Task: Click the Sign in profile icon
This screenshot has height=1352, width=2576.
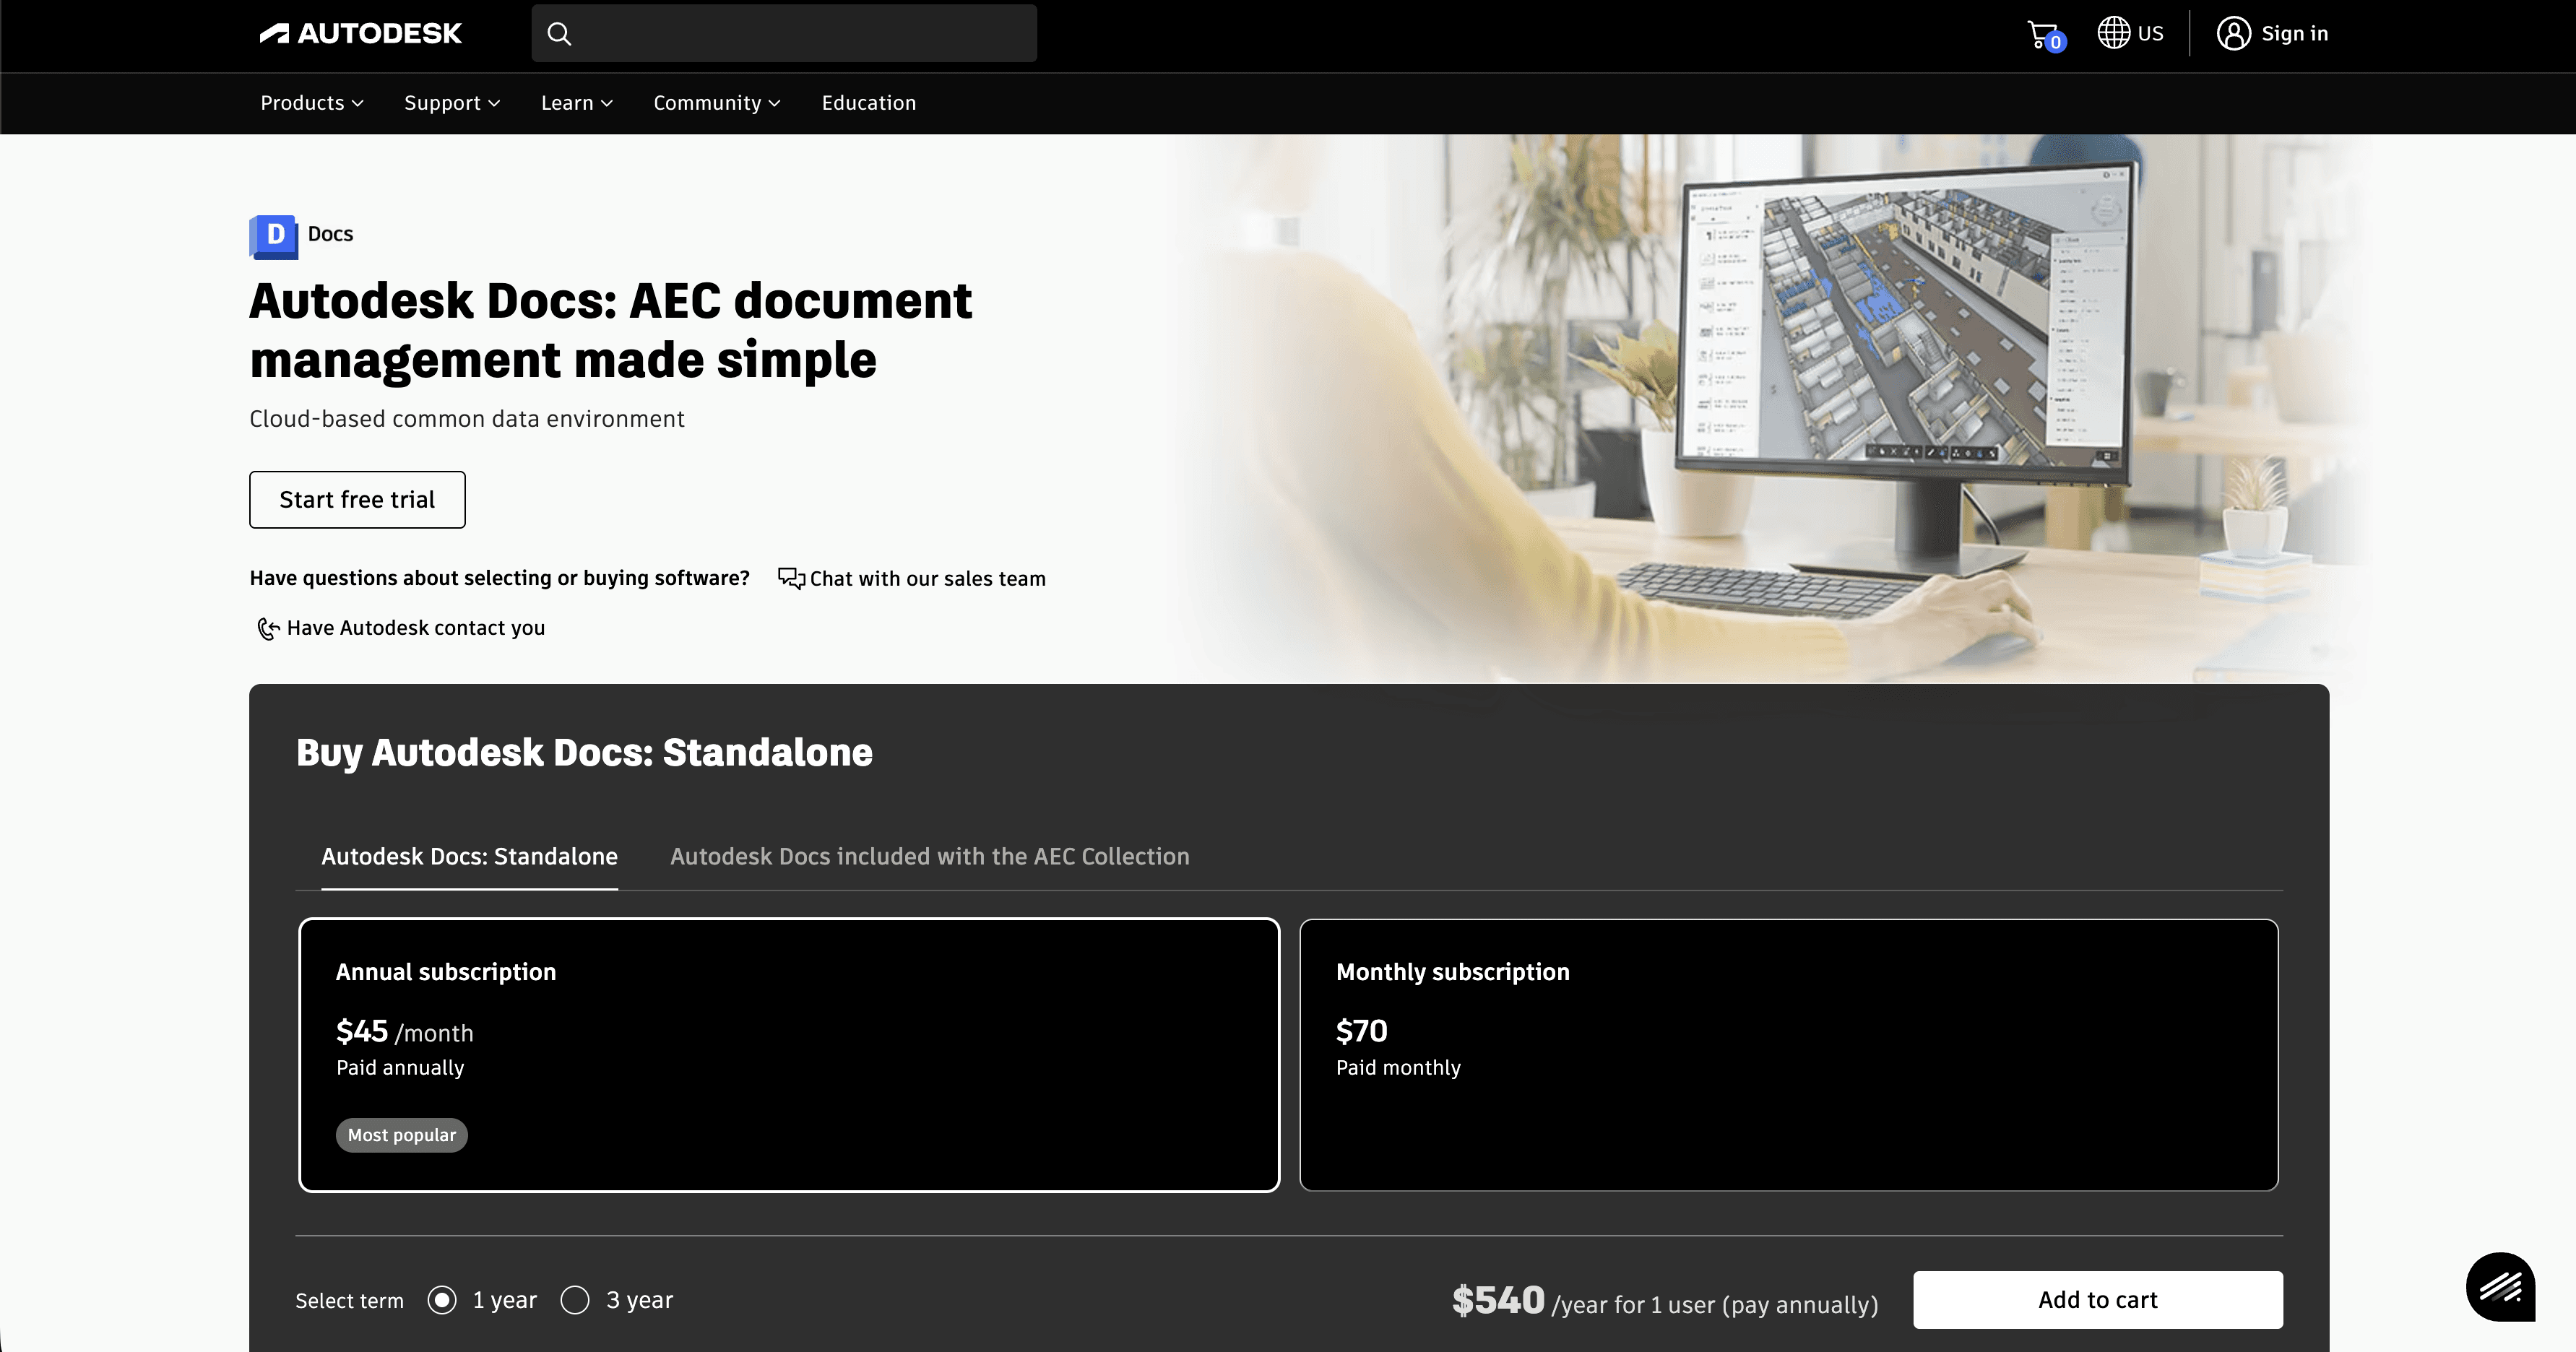Action: tap(2233, 33)
